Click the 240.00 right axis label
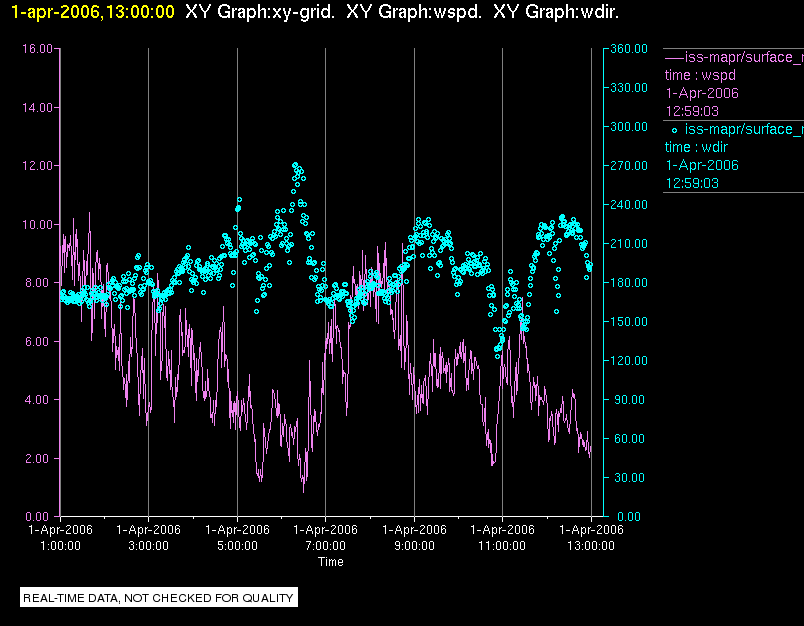 tap(629, 205)
